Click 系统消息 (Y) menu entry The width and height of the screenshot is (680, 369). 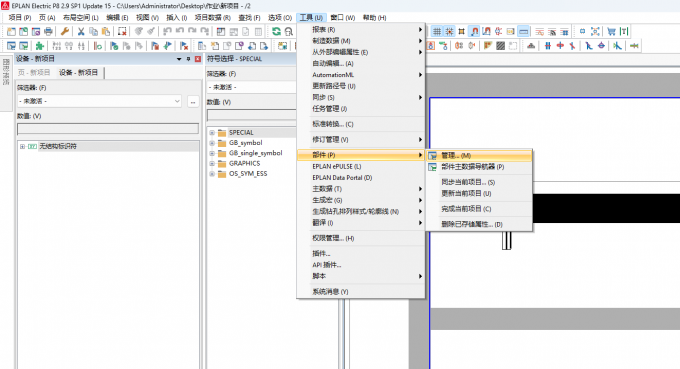[361, 292]
